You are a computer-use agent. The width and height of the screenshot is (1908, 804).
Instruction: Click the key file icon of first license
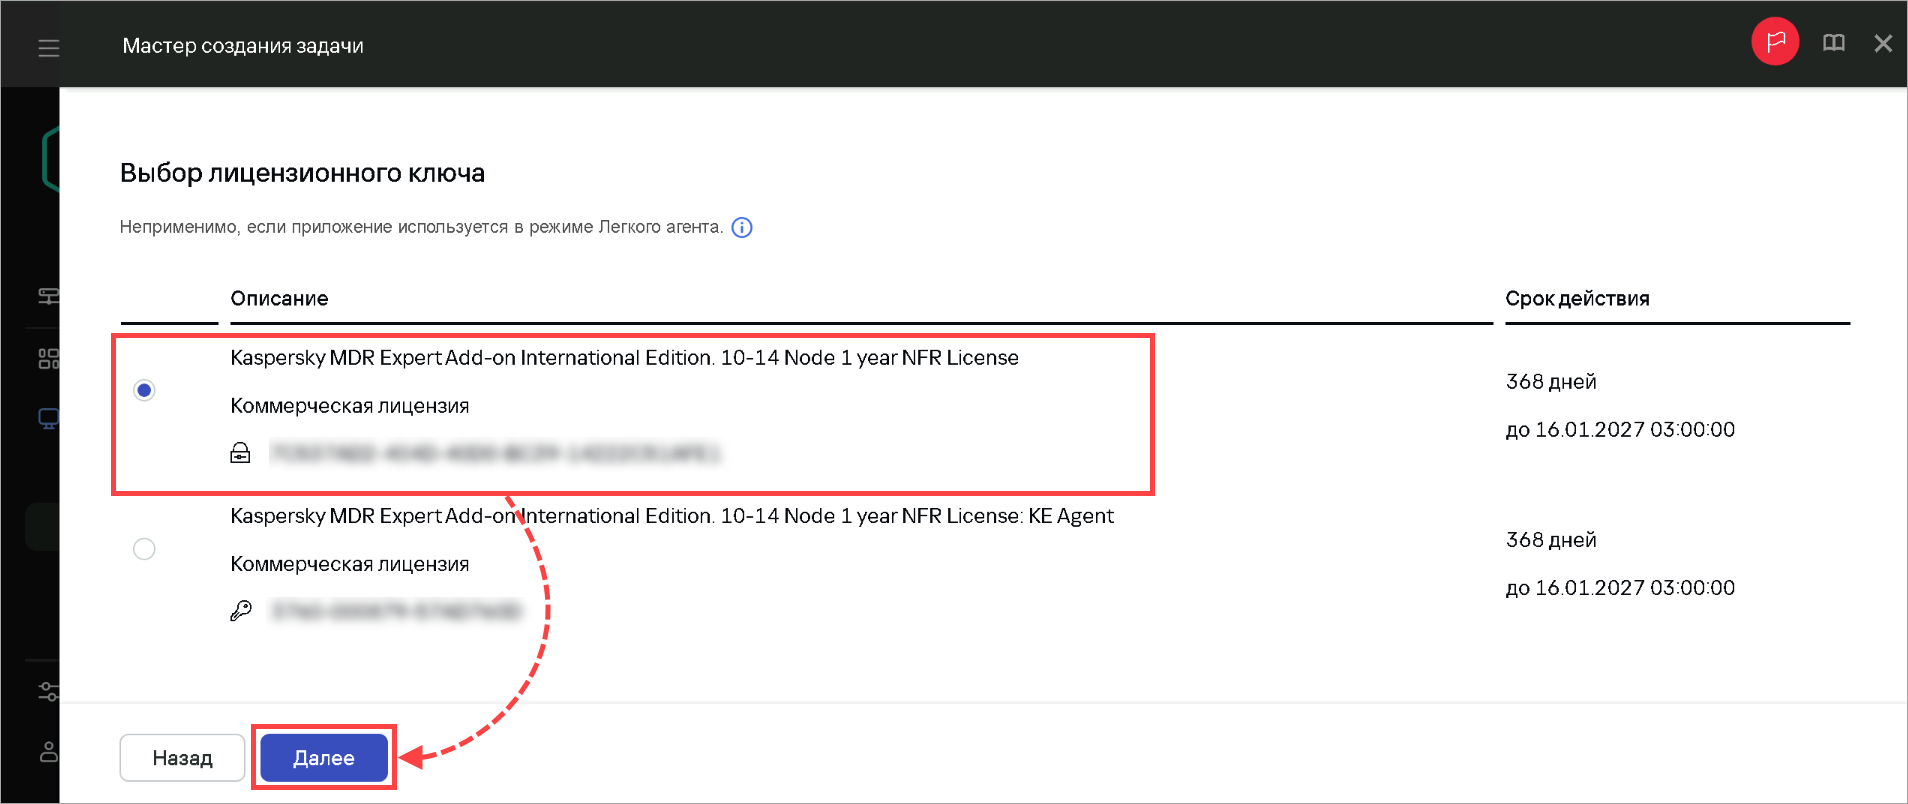pyautogui.click(x=240, y=453)
